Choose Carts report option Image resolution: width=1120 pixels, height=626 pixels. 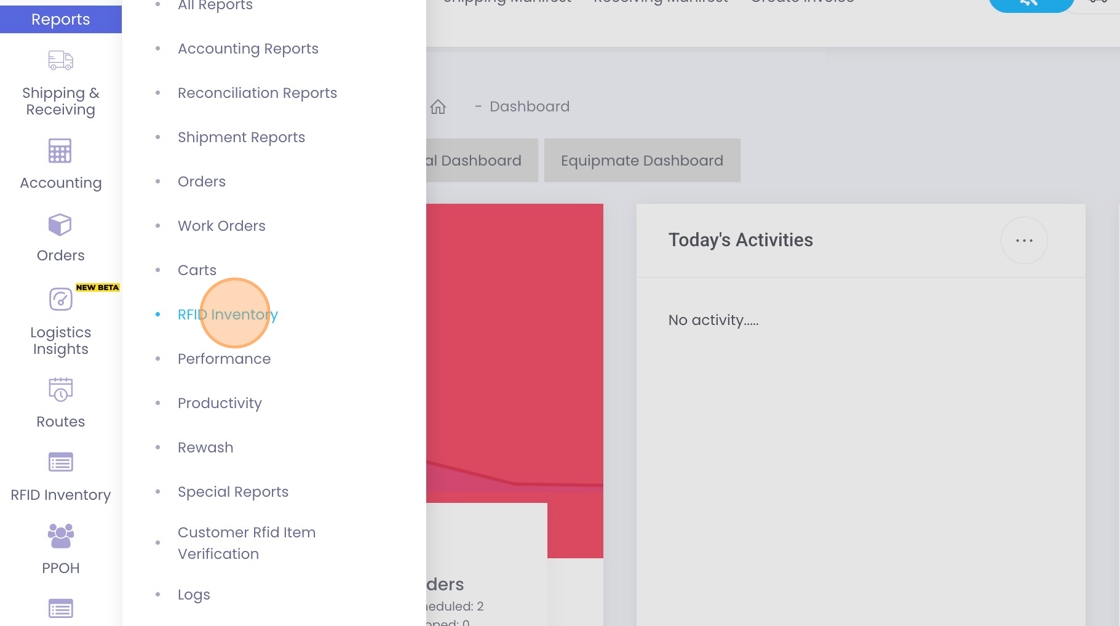click(x=197, y=270)
